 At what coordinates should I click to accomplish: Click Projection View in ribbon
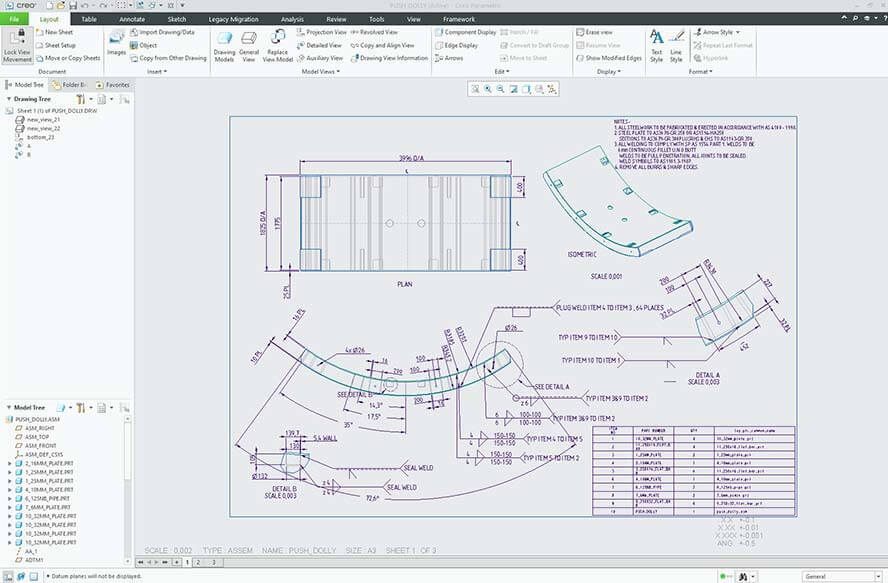(x=326, y=32)
